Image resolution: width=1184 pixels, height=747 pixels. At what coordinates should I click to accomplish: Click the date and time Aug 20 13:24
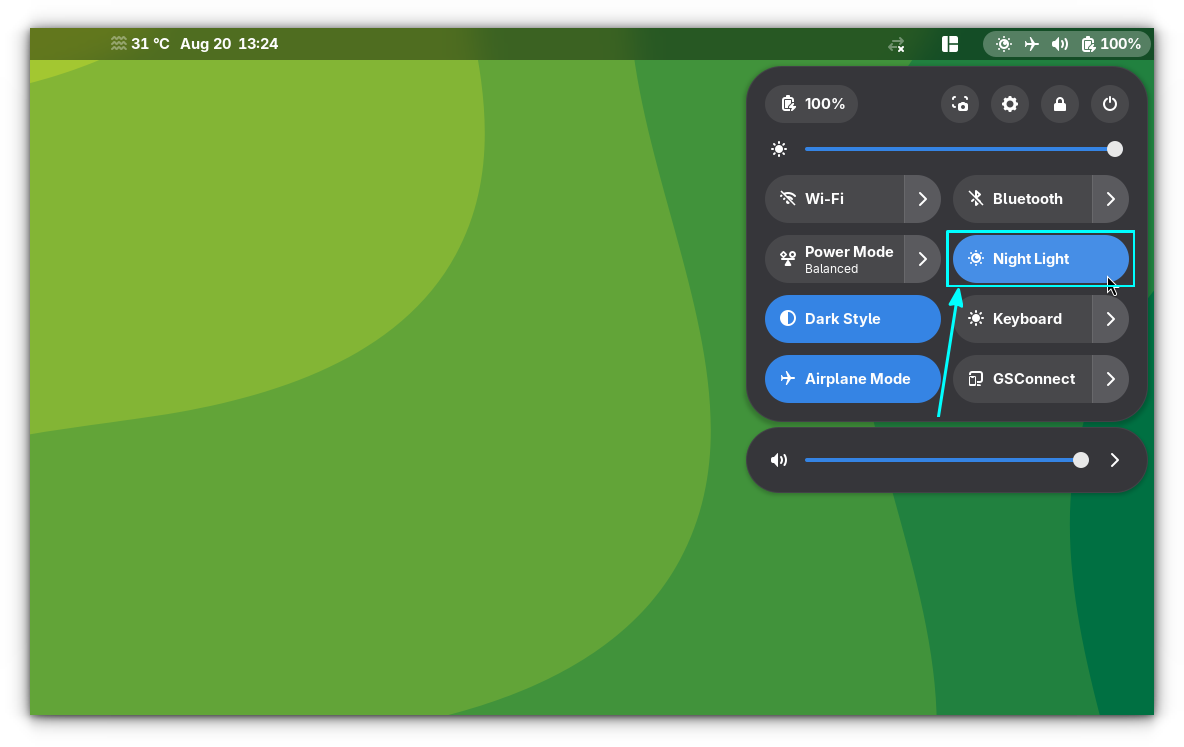229,44
